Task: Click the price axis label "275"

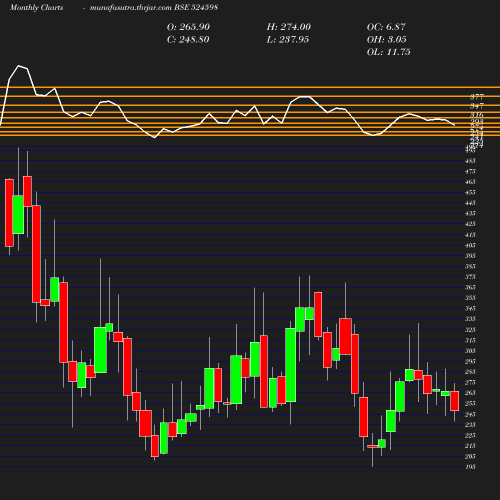Action: 470,382
